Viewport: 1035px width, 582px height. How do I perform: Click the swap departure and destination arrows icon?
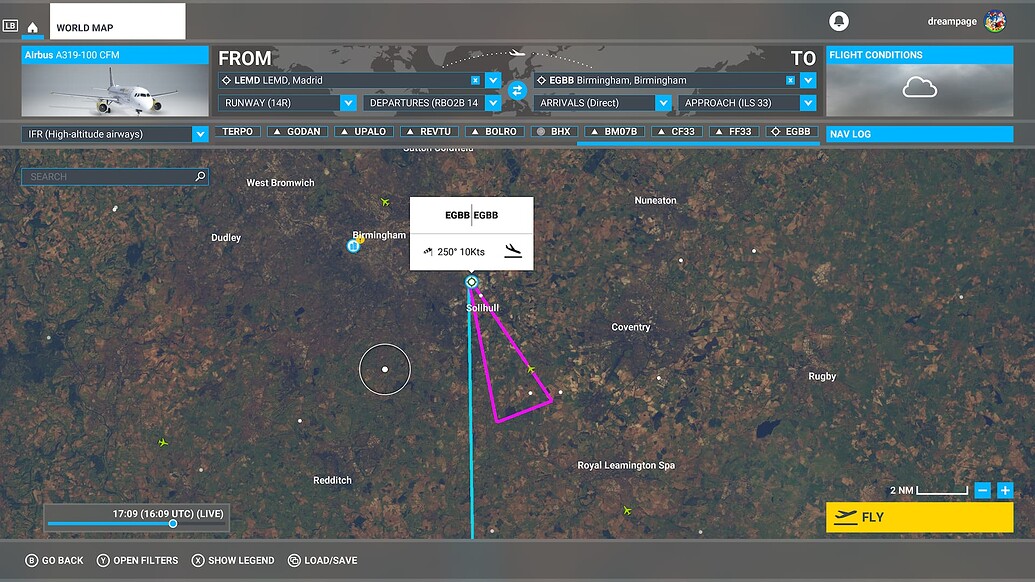click(516, 89)
